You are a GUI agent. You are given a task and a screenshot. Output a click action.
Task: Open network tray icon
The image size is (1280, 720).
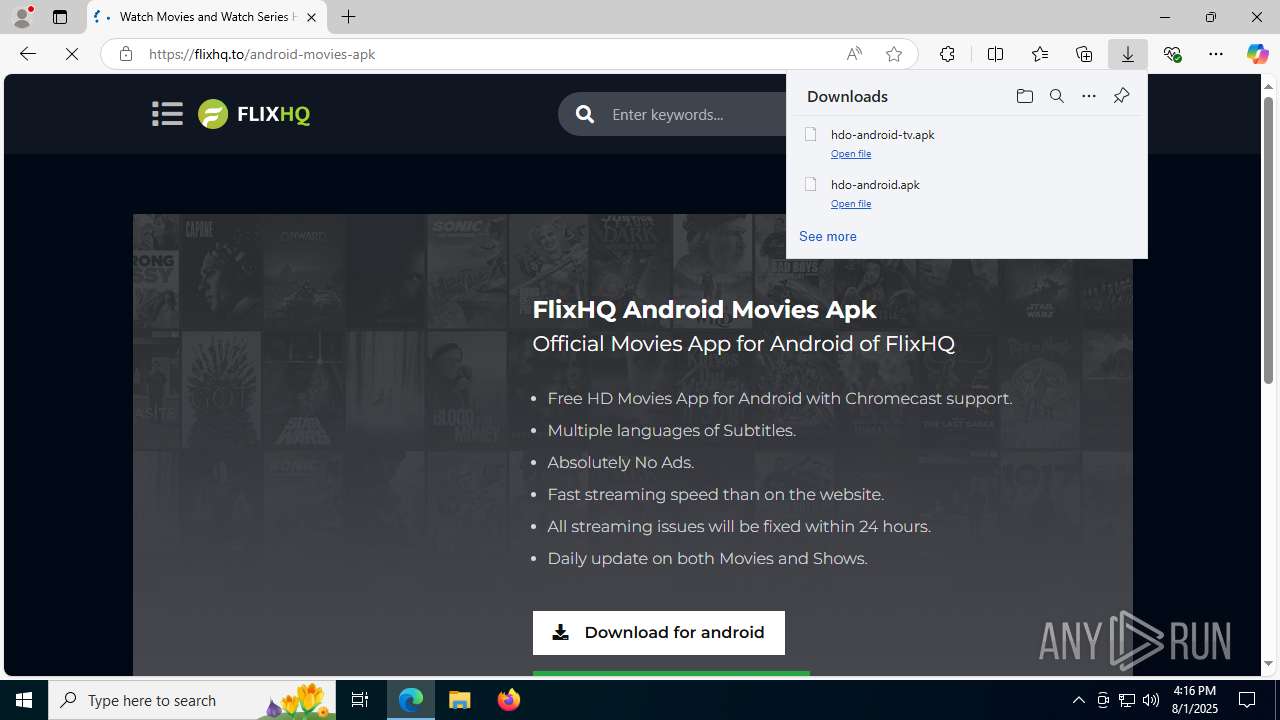[1127, 700]
